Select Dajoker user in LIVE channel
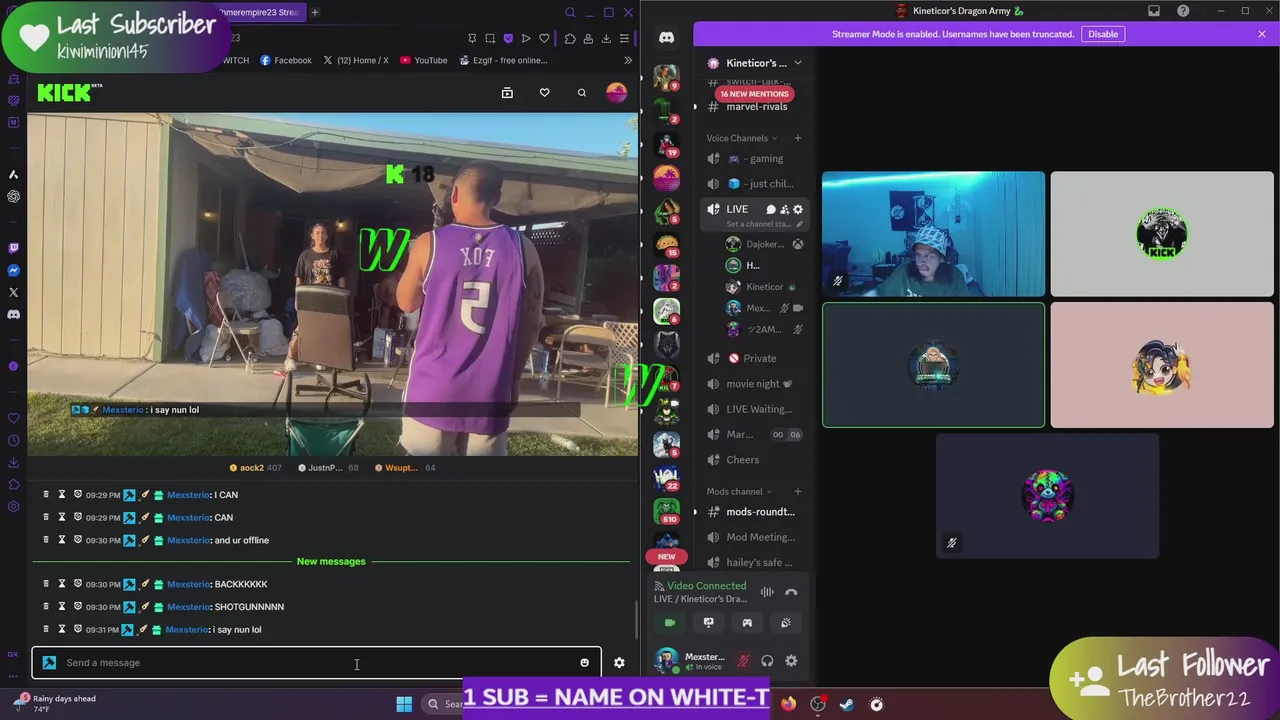The height and width of the screenshot is (720, 1280). (x=765, y=244)
